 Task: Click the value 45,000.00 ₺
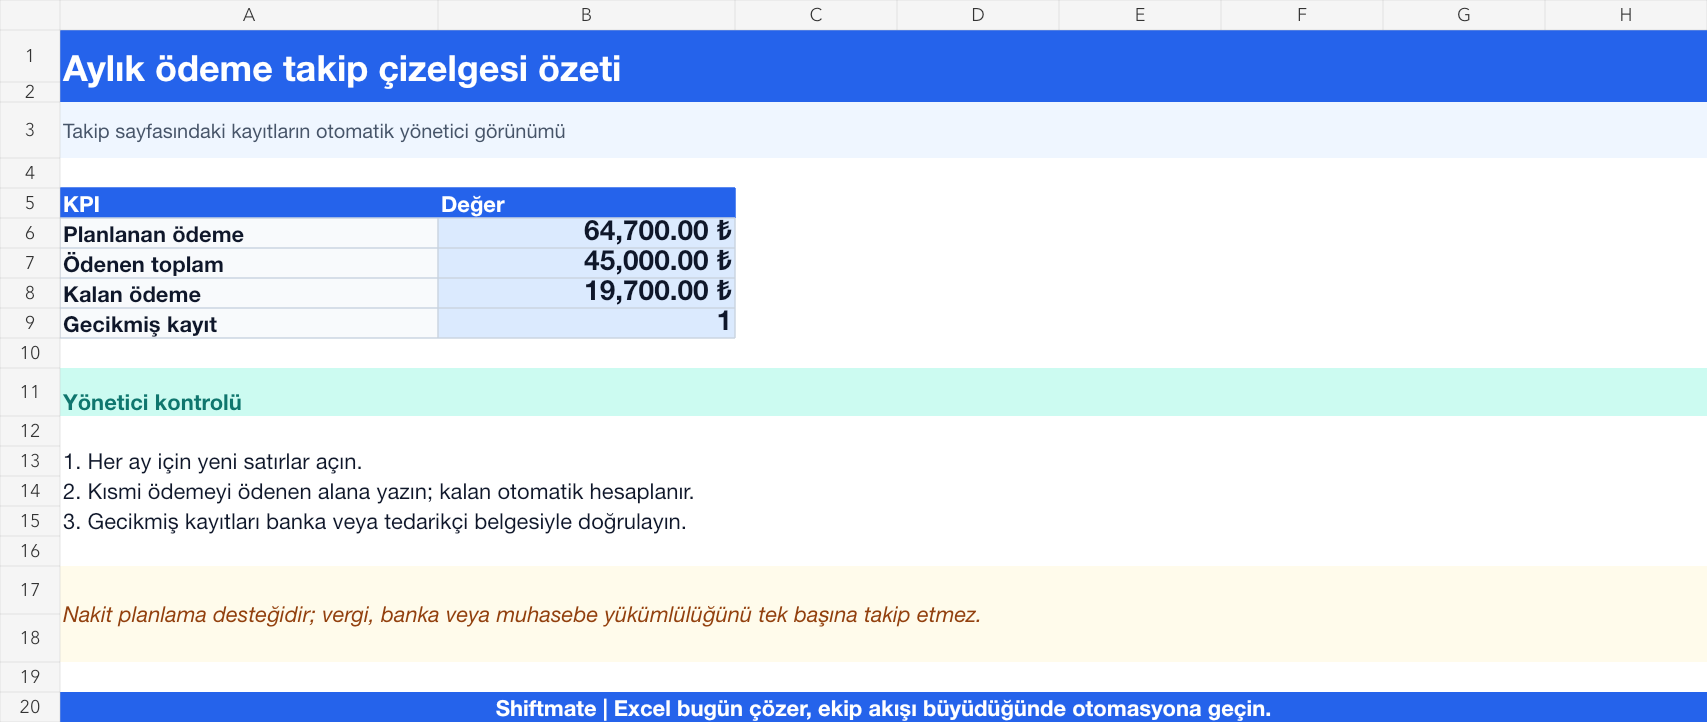(586, 263)
